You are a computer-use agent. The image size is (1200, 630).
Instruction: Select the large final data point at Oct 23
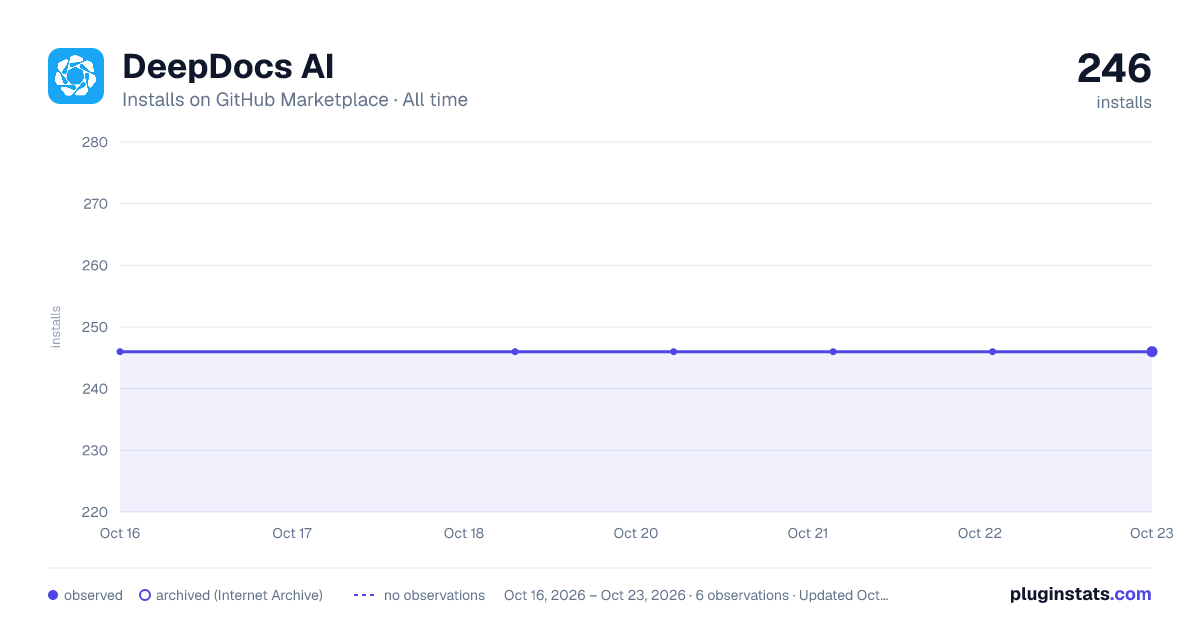[1152, 352]
